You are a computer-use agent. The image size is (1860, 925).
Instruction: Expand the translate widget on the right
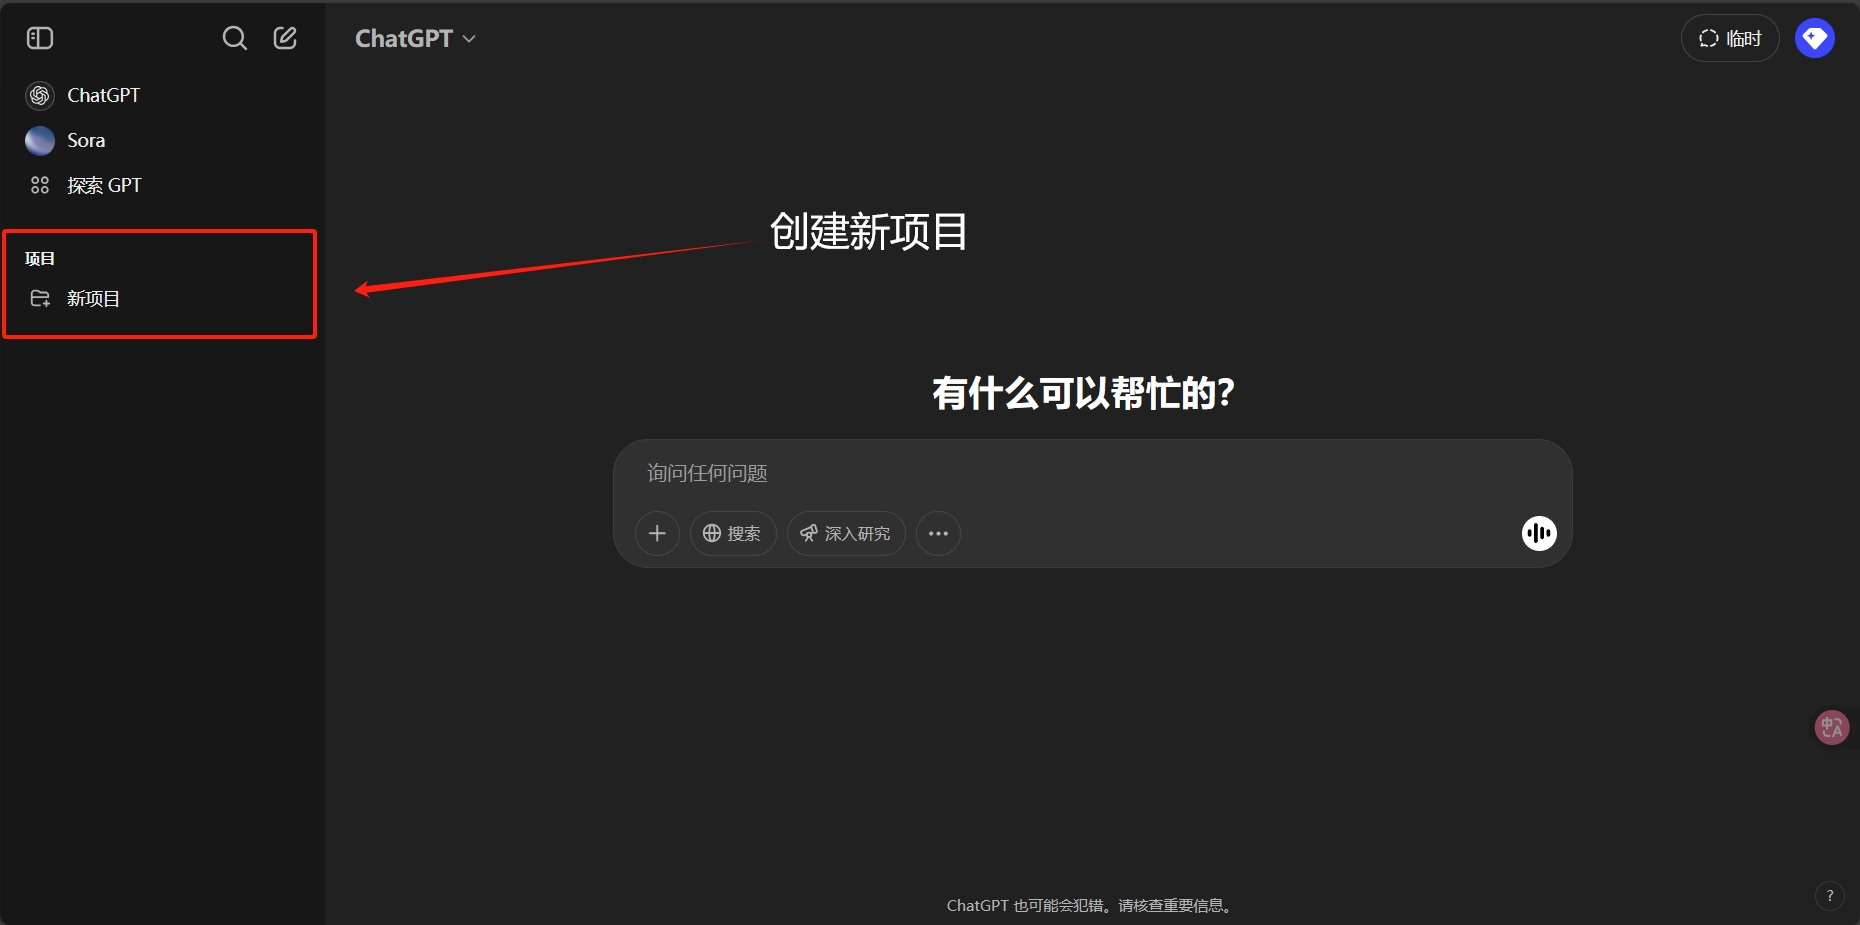click(x=1831, y=727)
